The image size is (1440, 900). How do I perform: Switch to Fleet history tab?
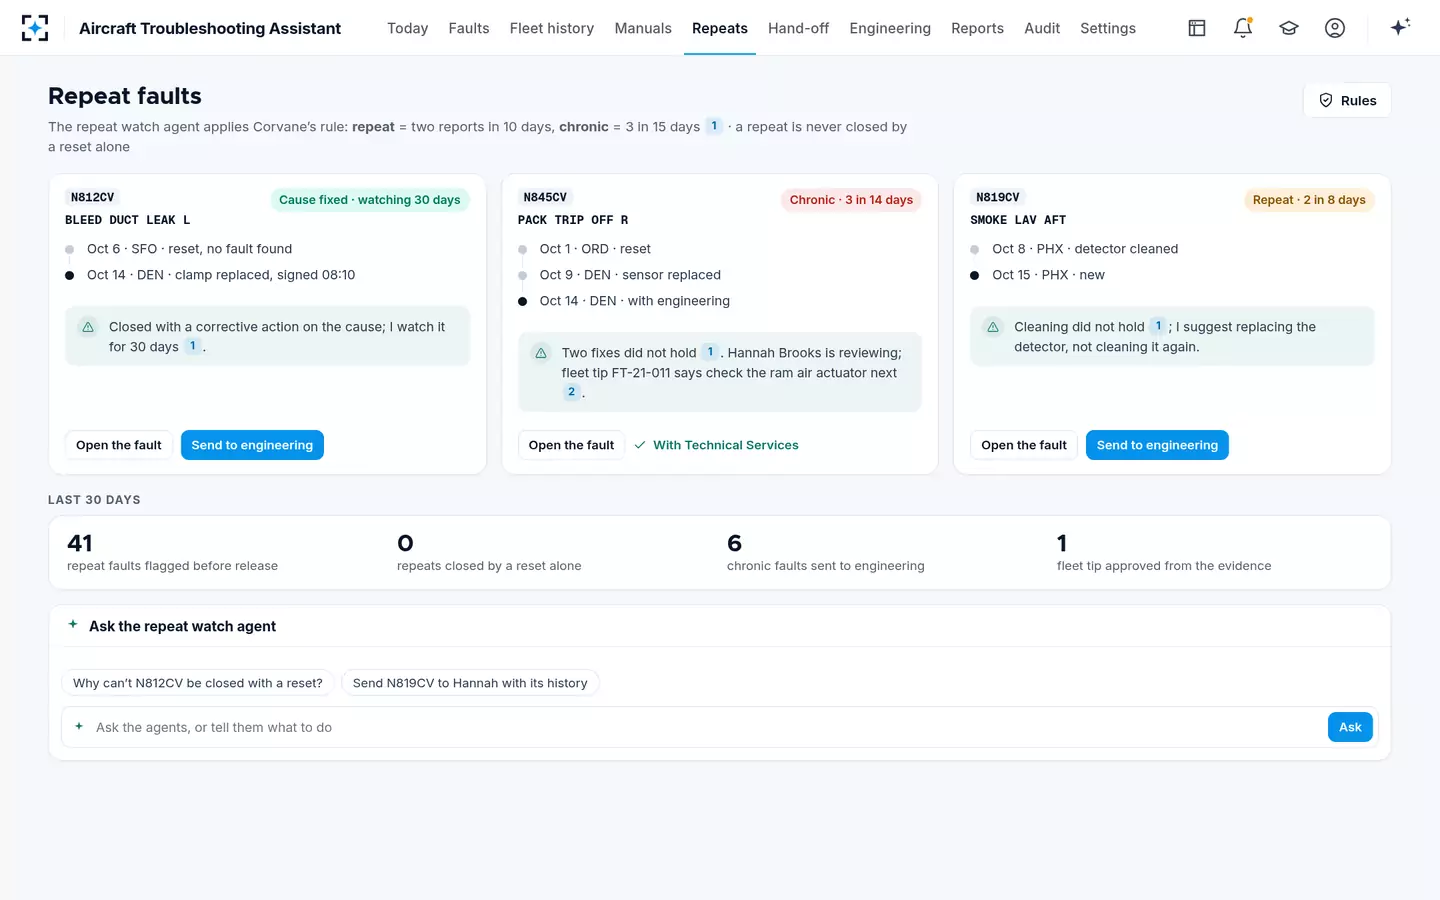[x=551, y=28]
